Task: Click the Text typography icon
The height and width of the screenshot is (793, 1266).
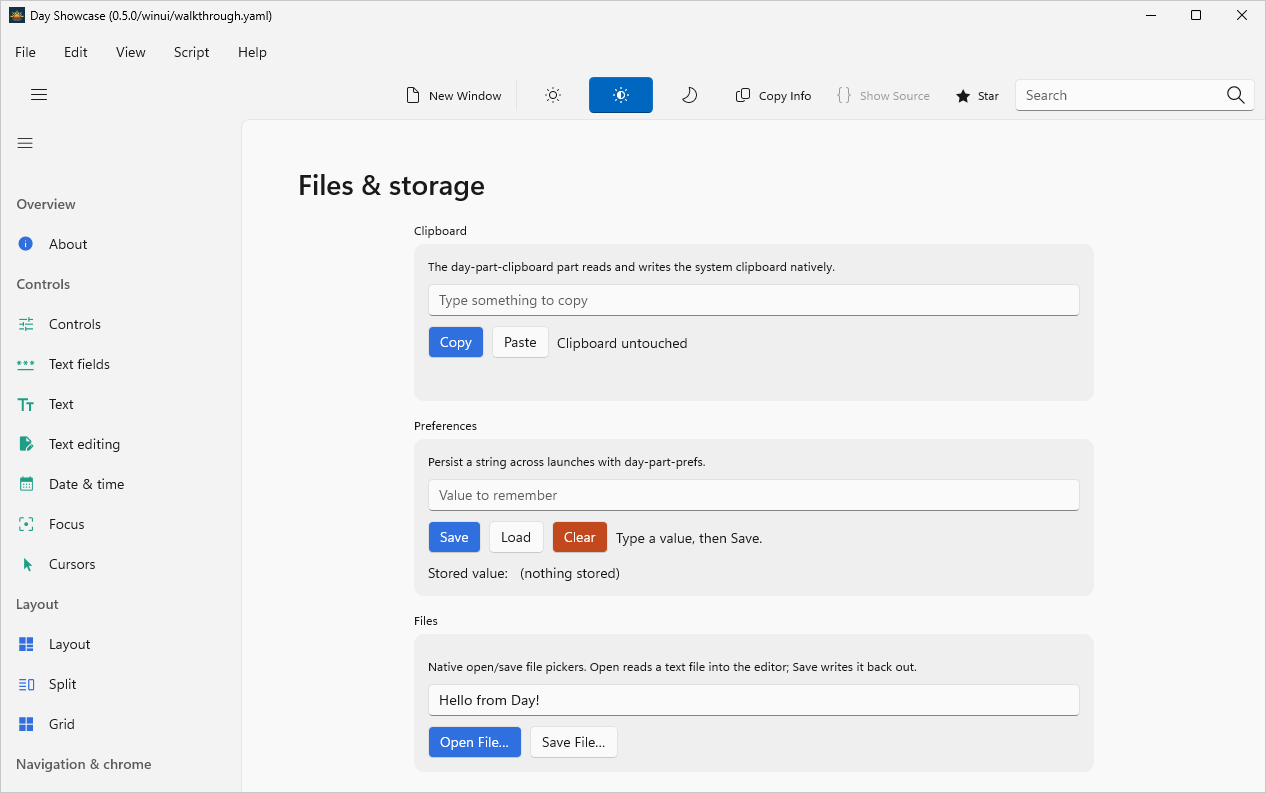Action: [26, 404]
